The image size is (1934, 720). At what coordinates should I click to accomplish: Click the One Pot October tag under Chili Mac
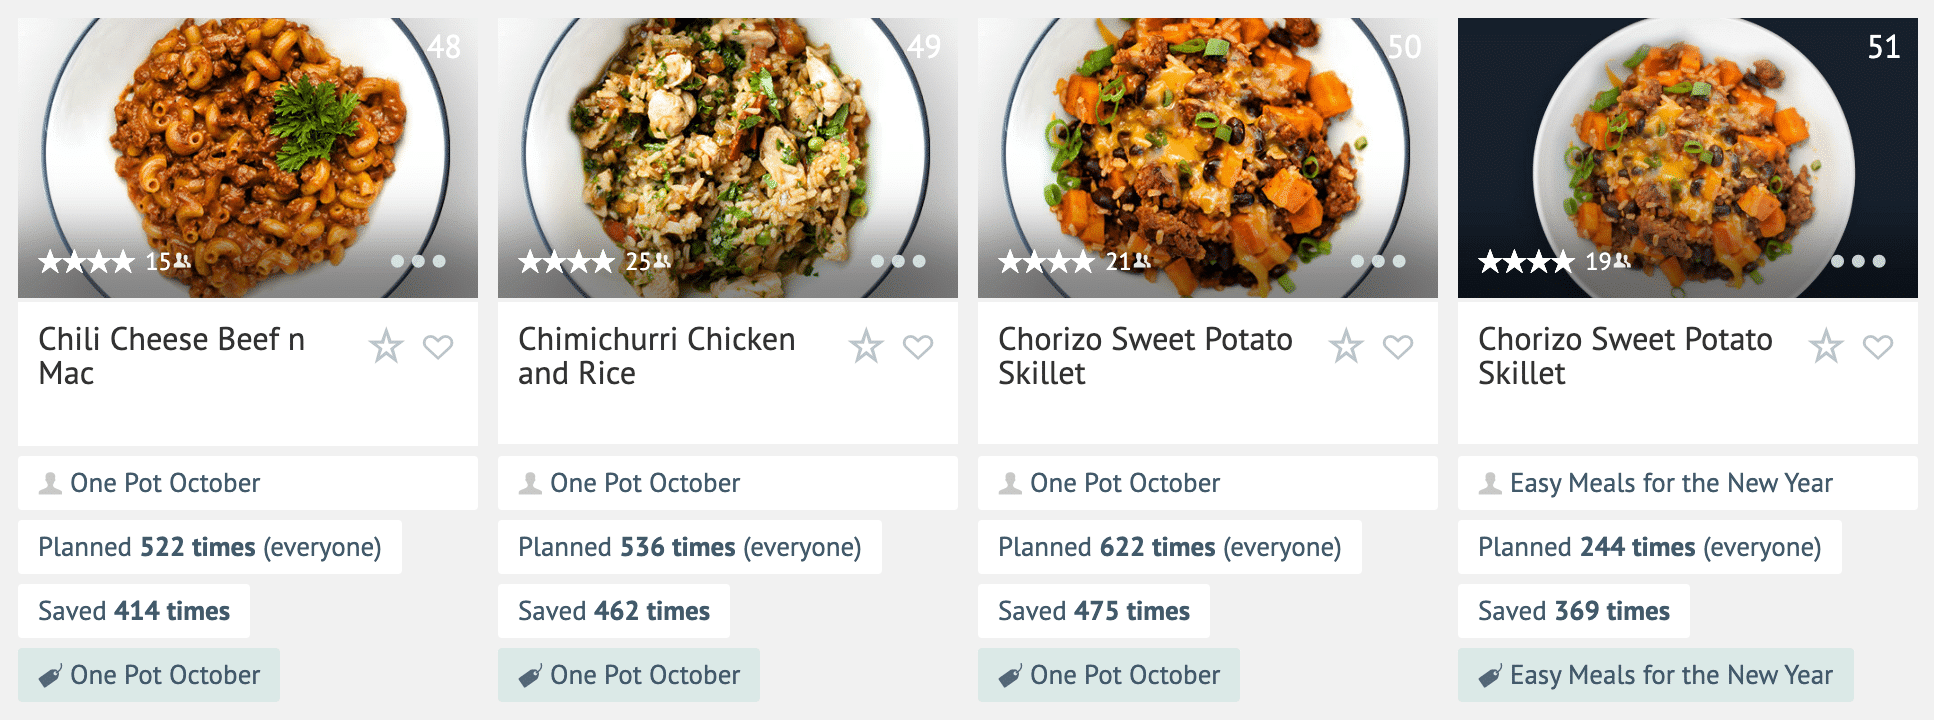pos(149,675)
